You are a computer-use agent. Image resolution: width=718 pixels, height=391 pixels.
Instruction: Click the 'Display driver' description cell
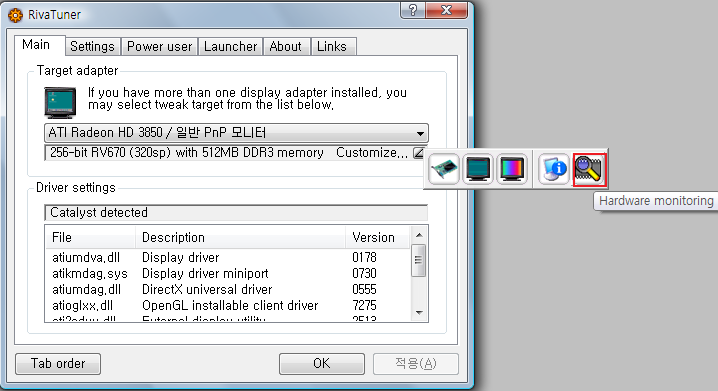180,258
